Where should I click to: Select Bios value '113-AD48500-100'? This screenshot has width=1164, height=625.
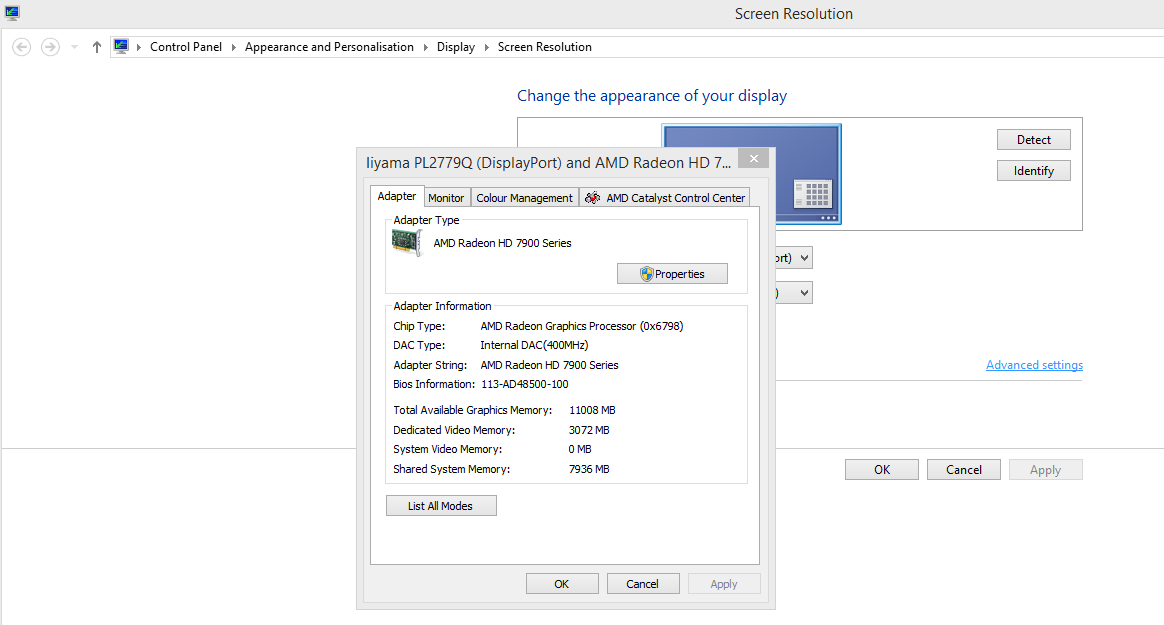click(x=525, y=384)
